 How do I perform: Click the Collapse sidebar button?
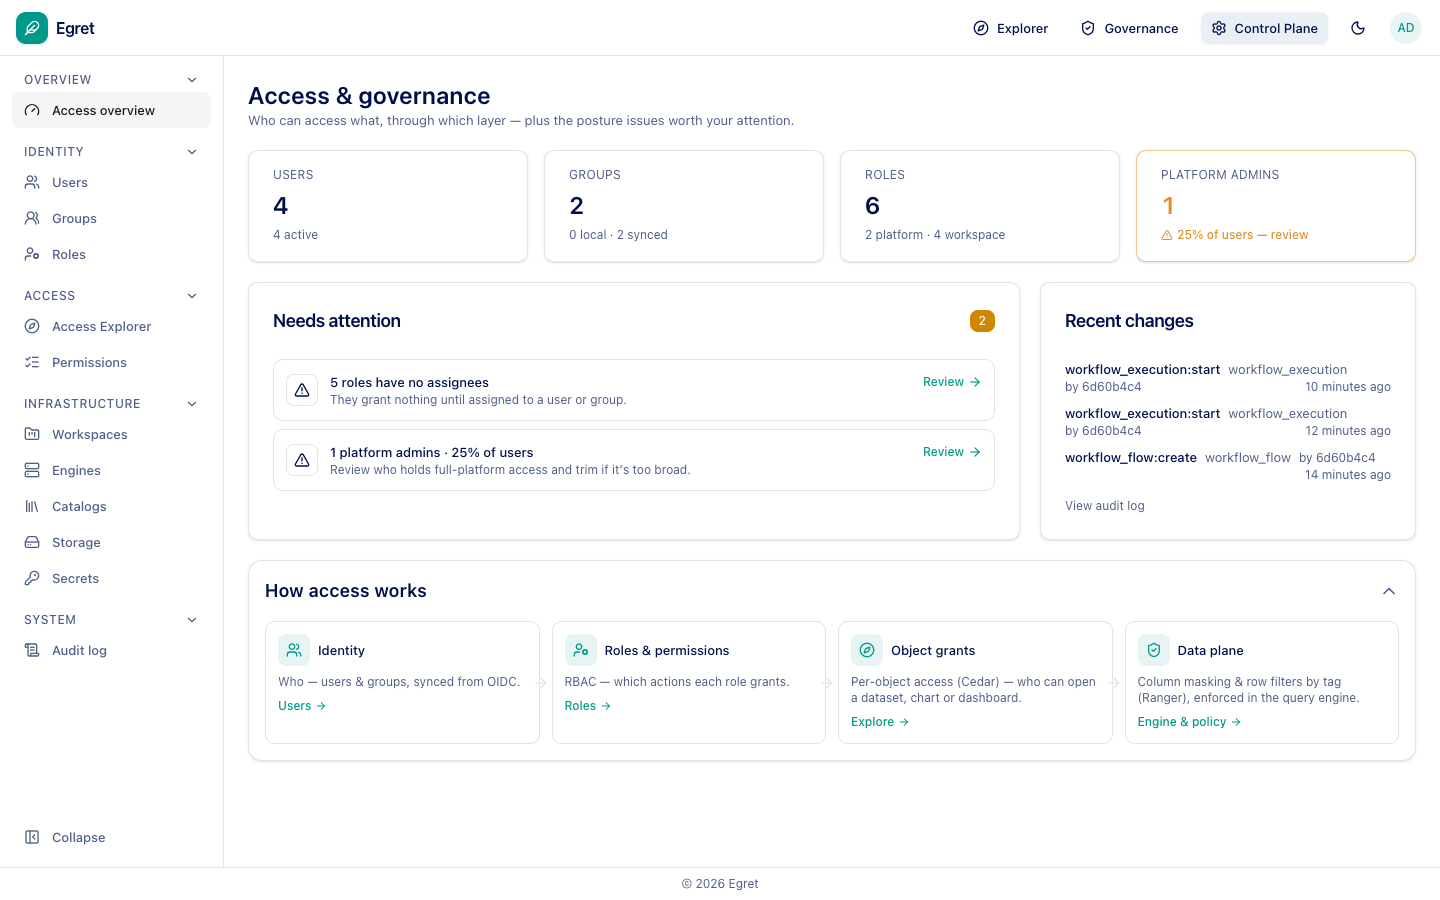click(111, 837)
